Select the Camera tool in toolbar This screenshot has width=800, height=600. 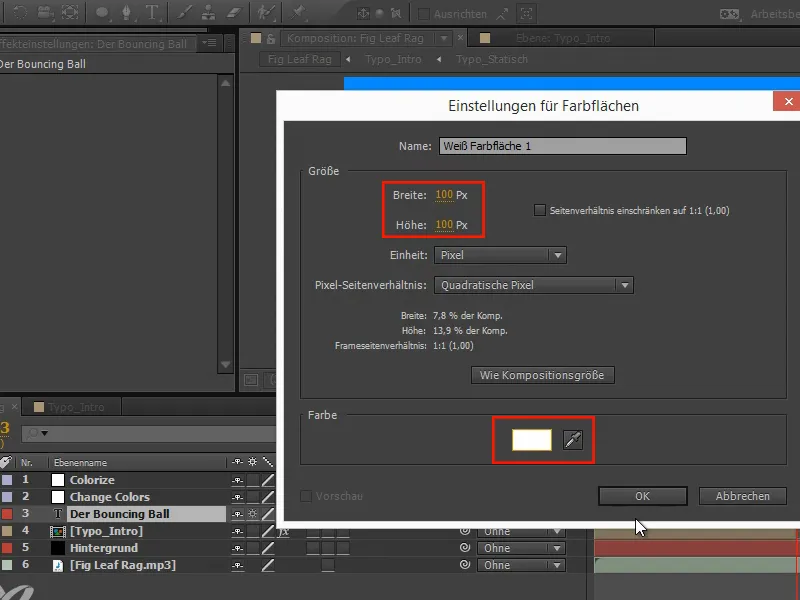[45, 12]
